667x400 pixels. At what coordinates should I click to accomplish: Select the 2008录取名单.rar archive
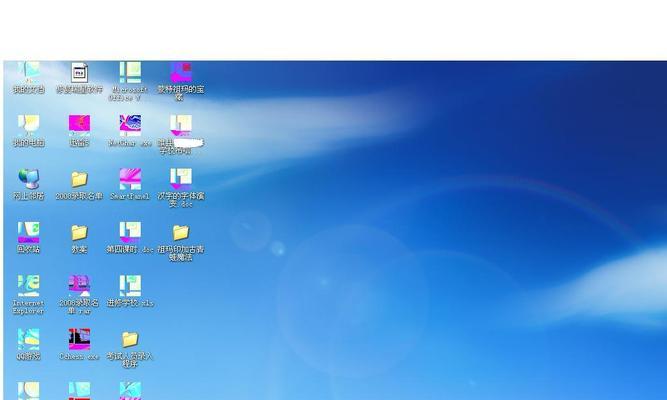[x=80, y=294]
